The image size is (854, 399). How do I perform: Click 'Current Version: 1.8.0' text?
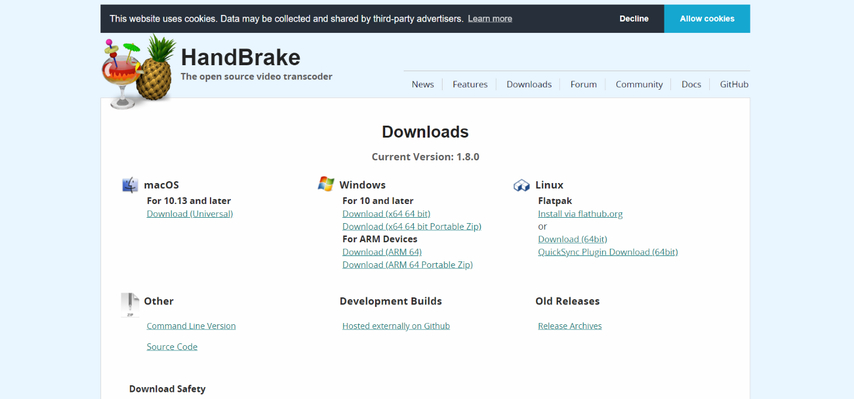click(425, 157)
